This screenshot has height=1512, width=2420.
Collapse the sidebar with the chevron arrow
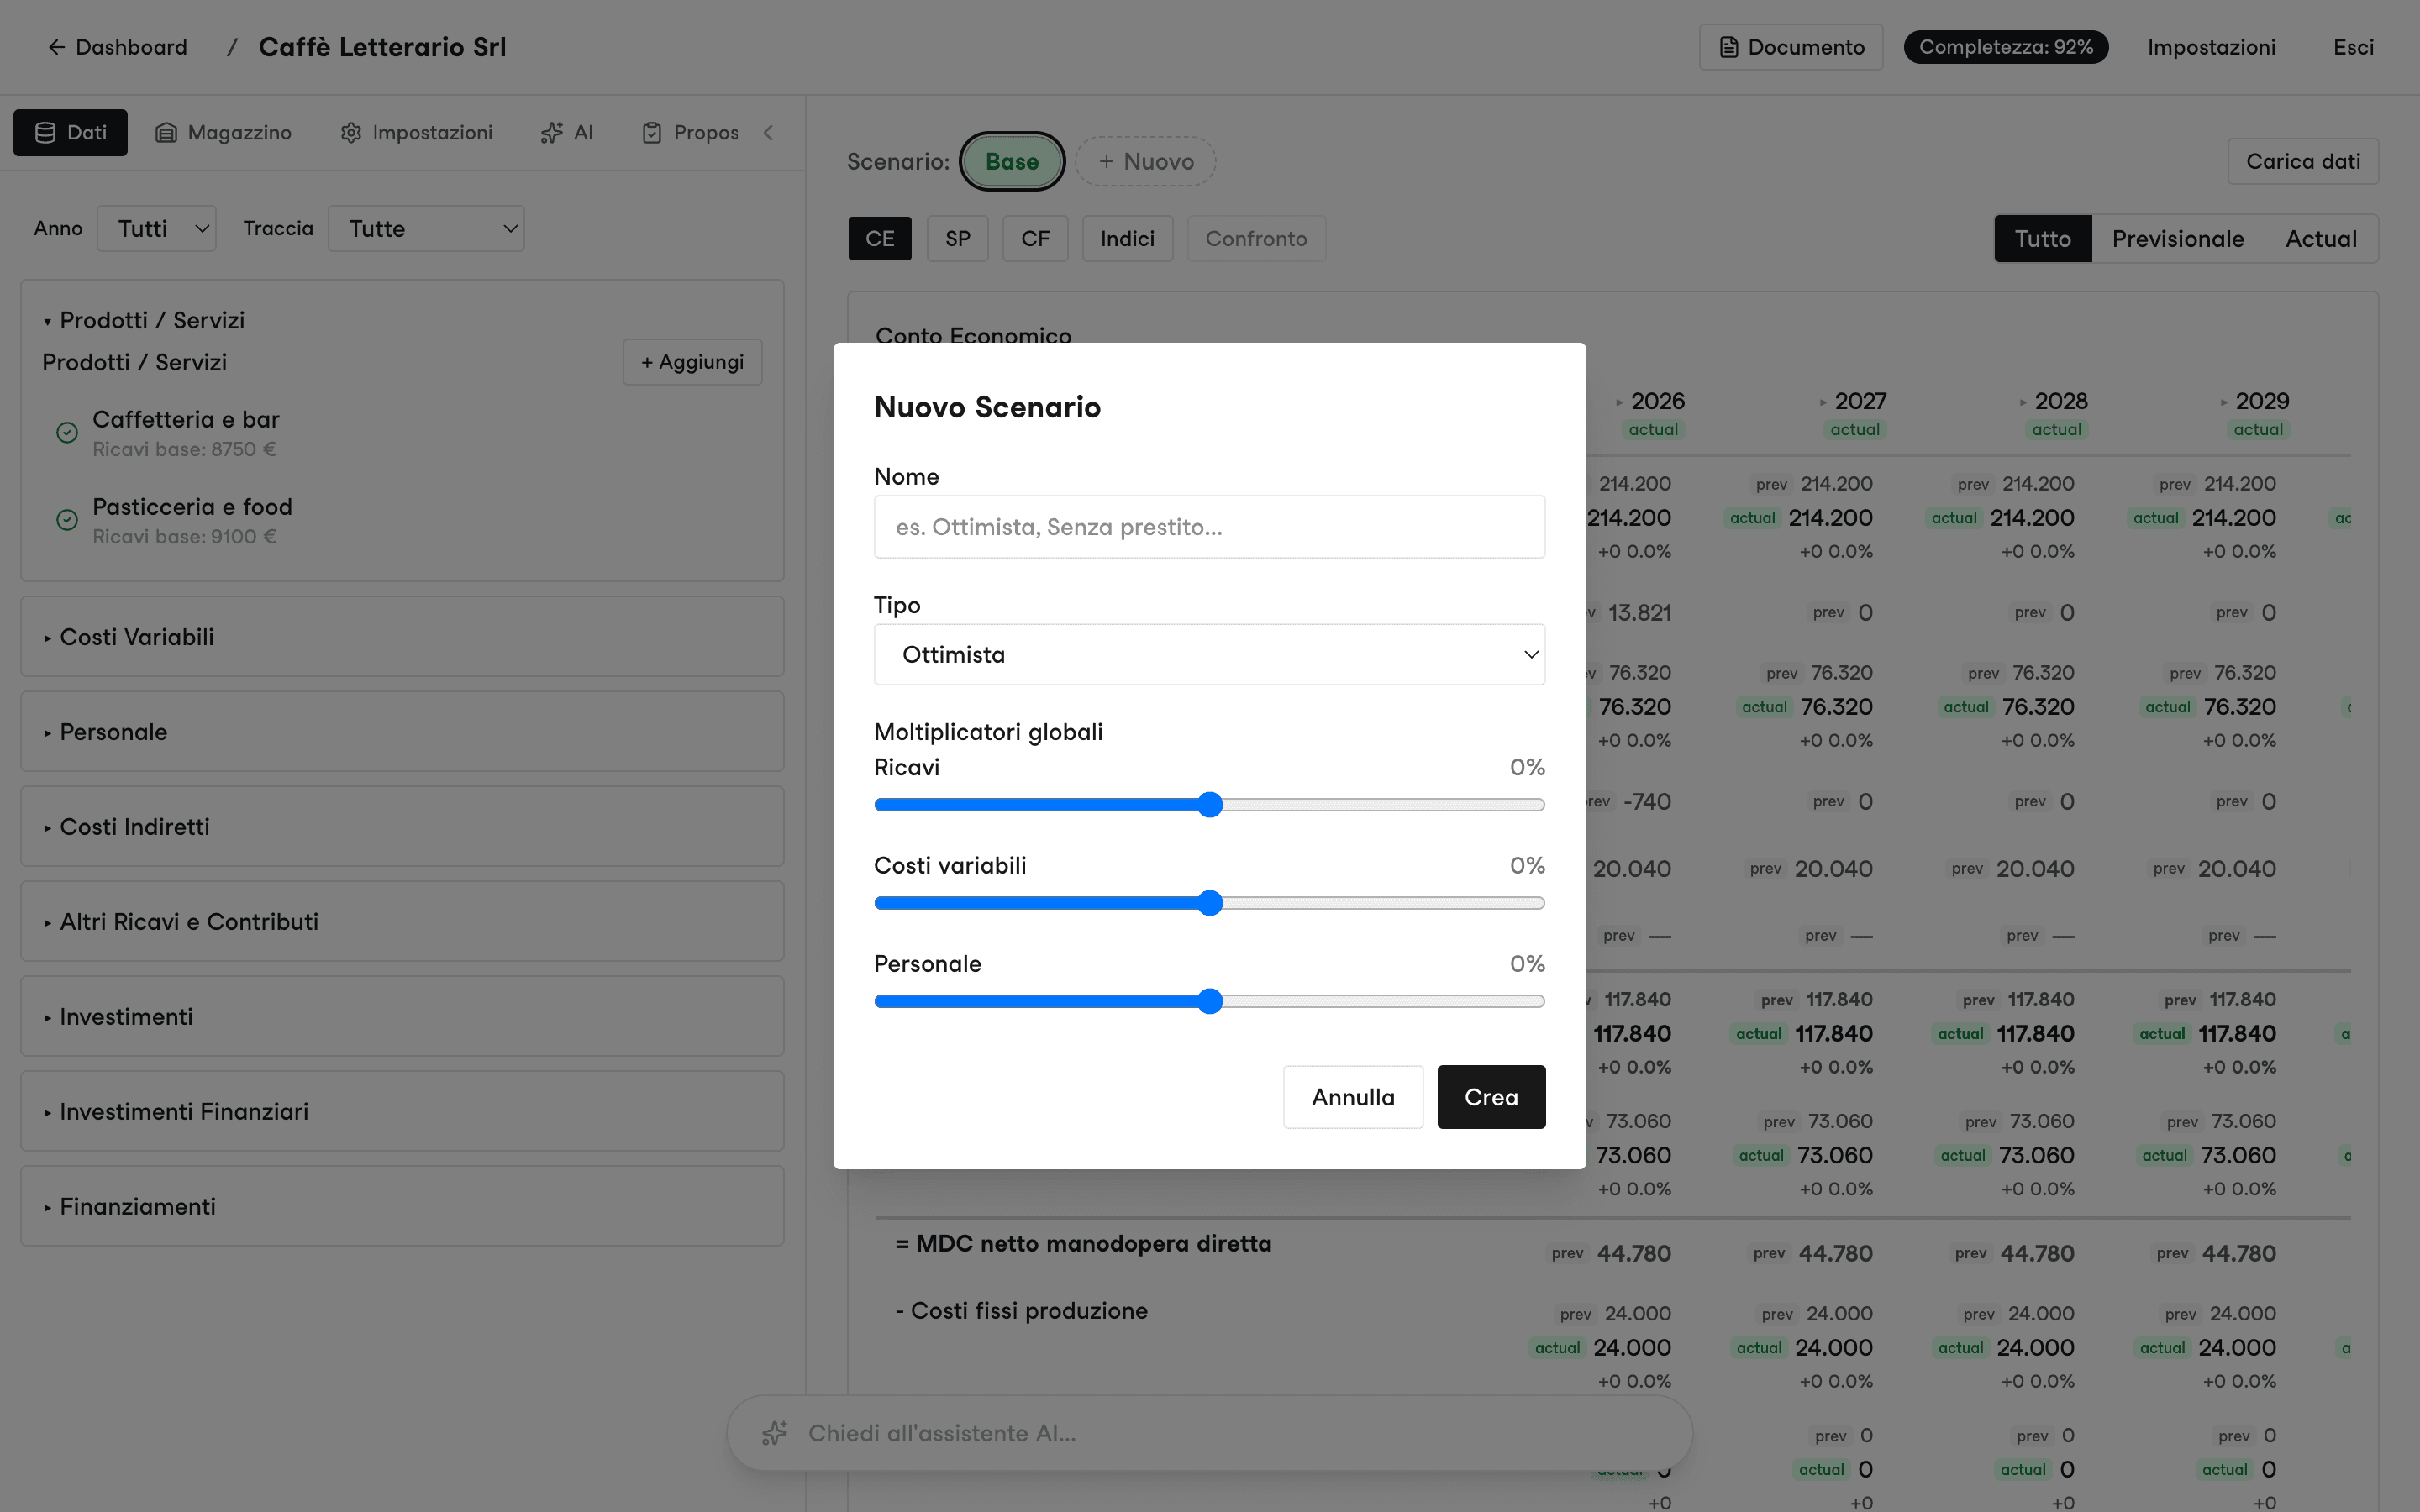coord(768,132)
